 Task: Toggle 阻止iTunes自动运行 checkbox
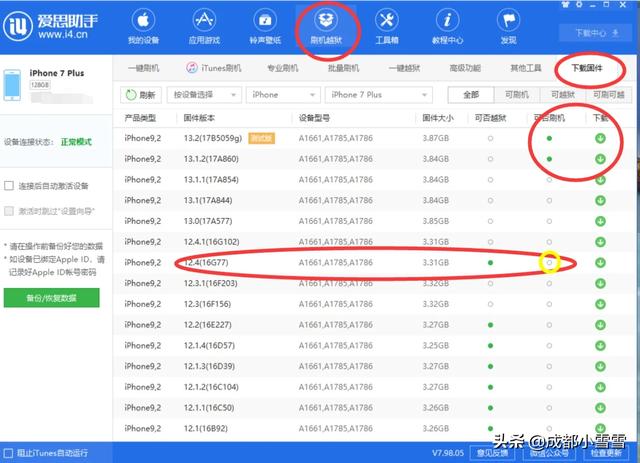point(8,453)
